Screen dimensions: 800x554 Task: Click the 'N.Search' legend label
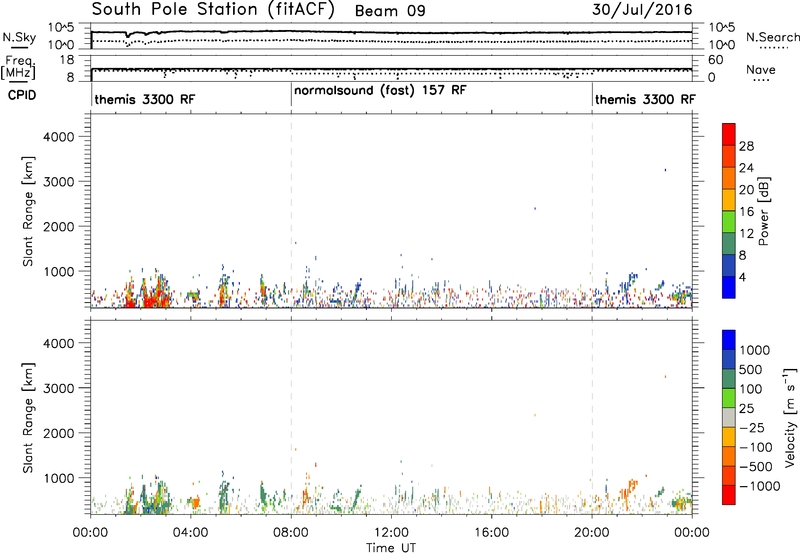point(772,37)
